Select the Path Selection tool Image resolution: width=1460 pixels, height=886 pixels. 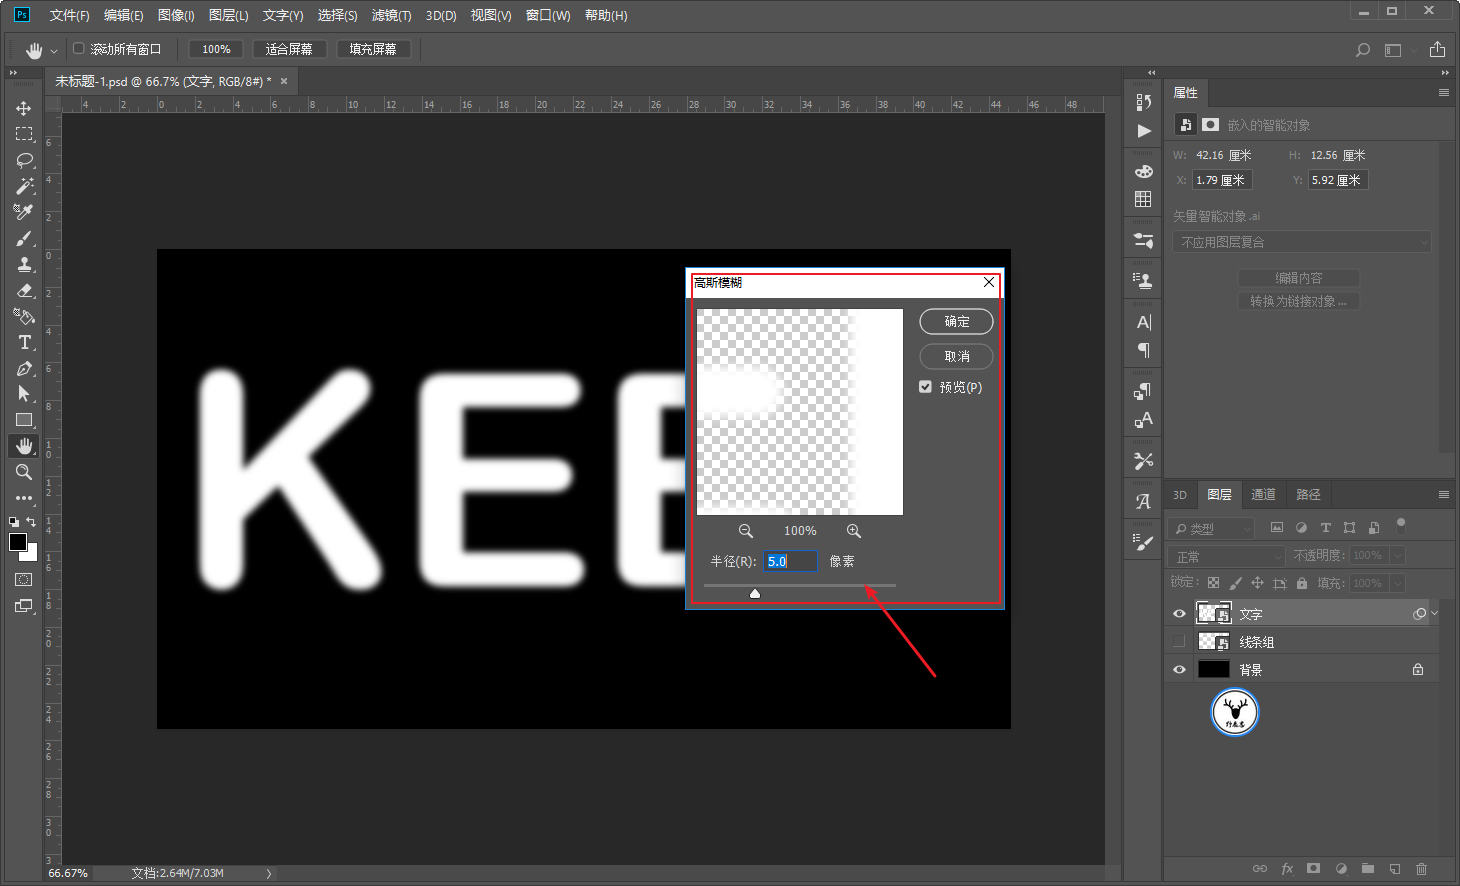24,394
